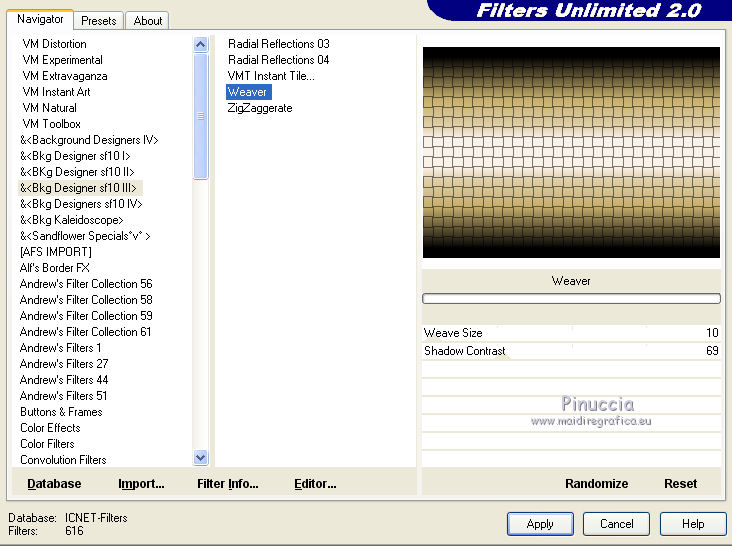Open Filter Info...
Image resolution: width=732 pixels, height=546 pixels.
[227, 483]
